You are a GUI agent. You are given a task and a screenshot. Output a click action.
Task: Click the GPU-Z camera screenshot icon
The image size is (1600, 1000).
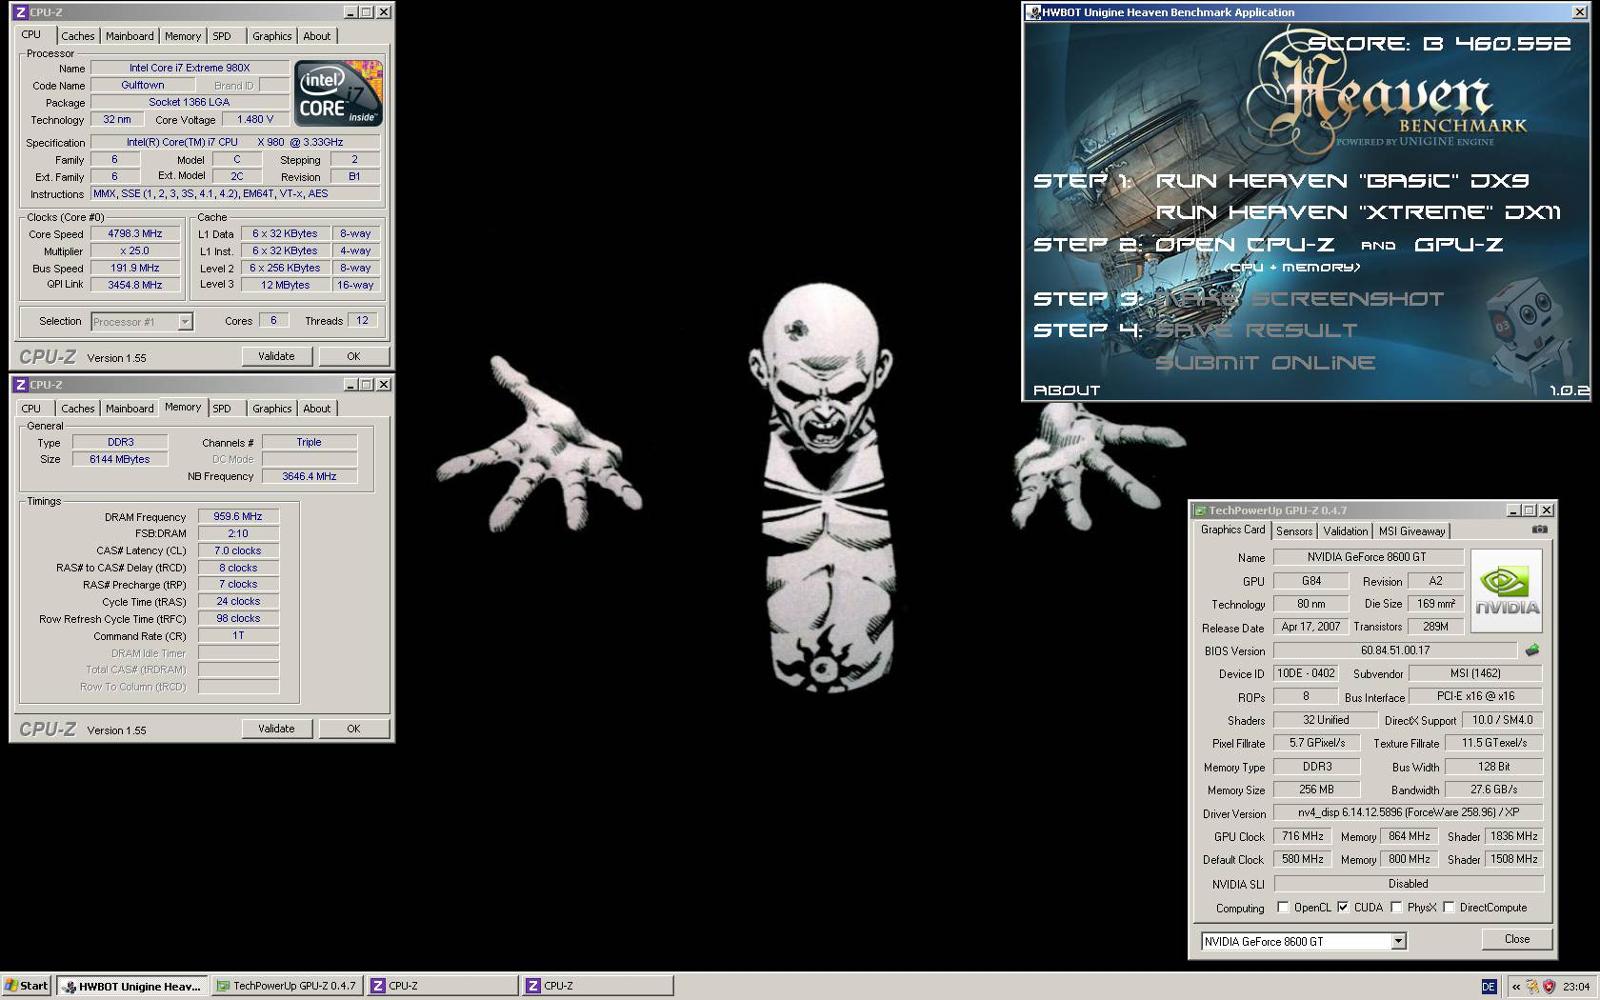click(x=1539, y=529)
